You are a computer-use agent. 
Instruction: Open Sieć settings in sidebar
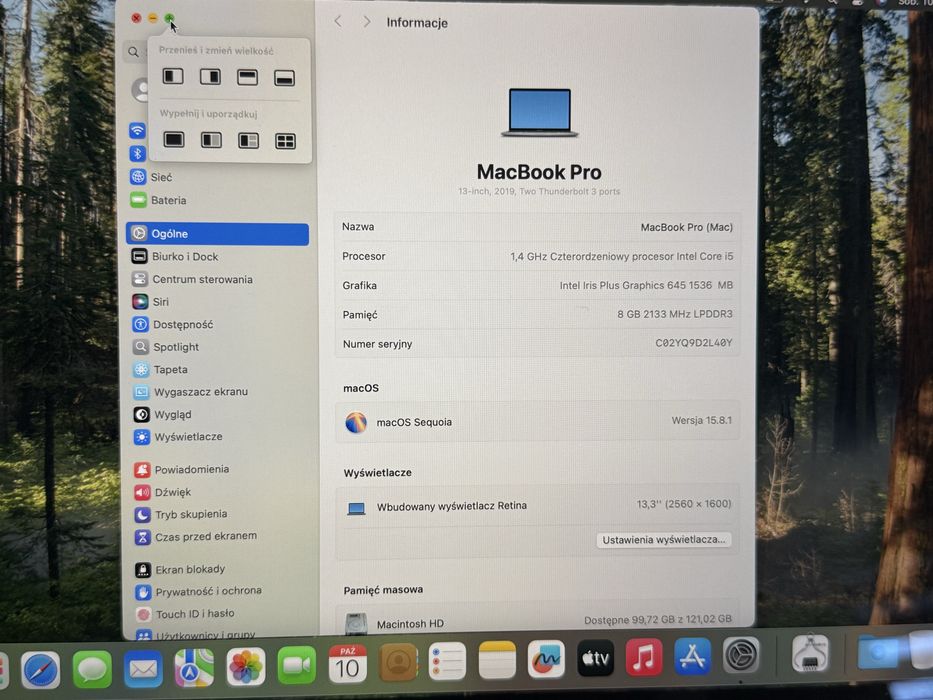tap(218, 177)
